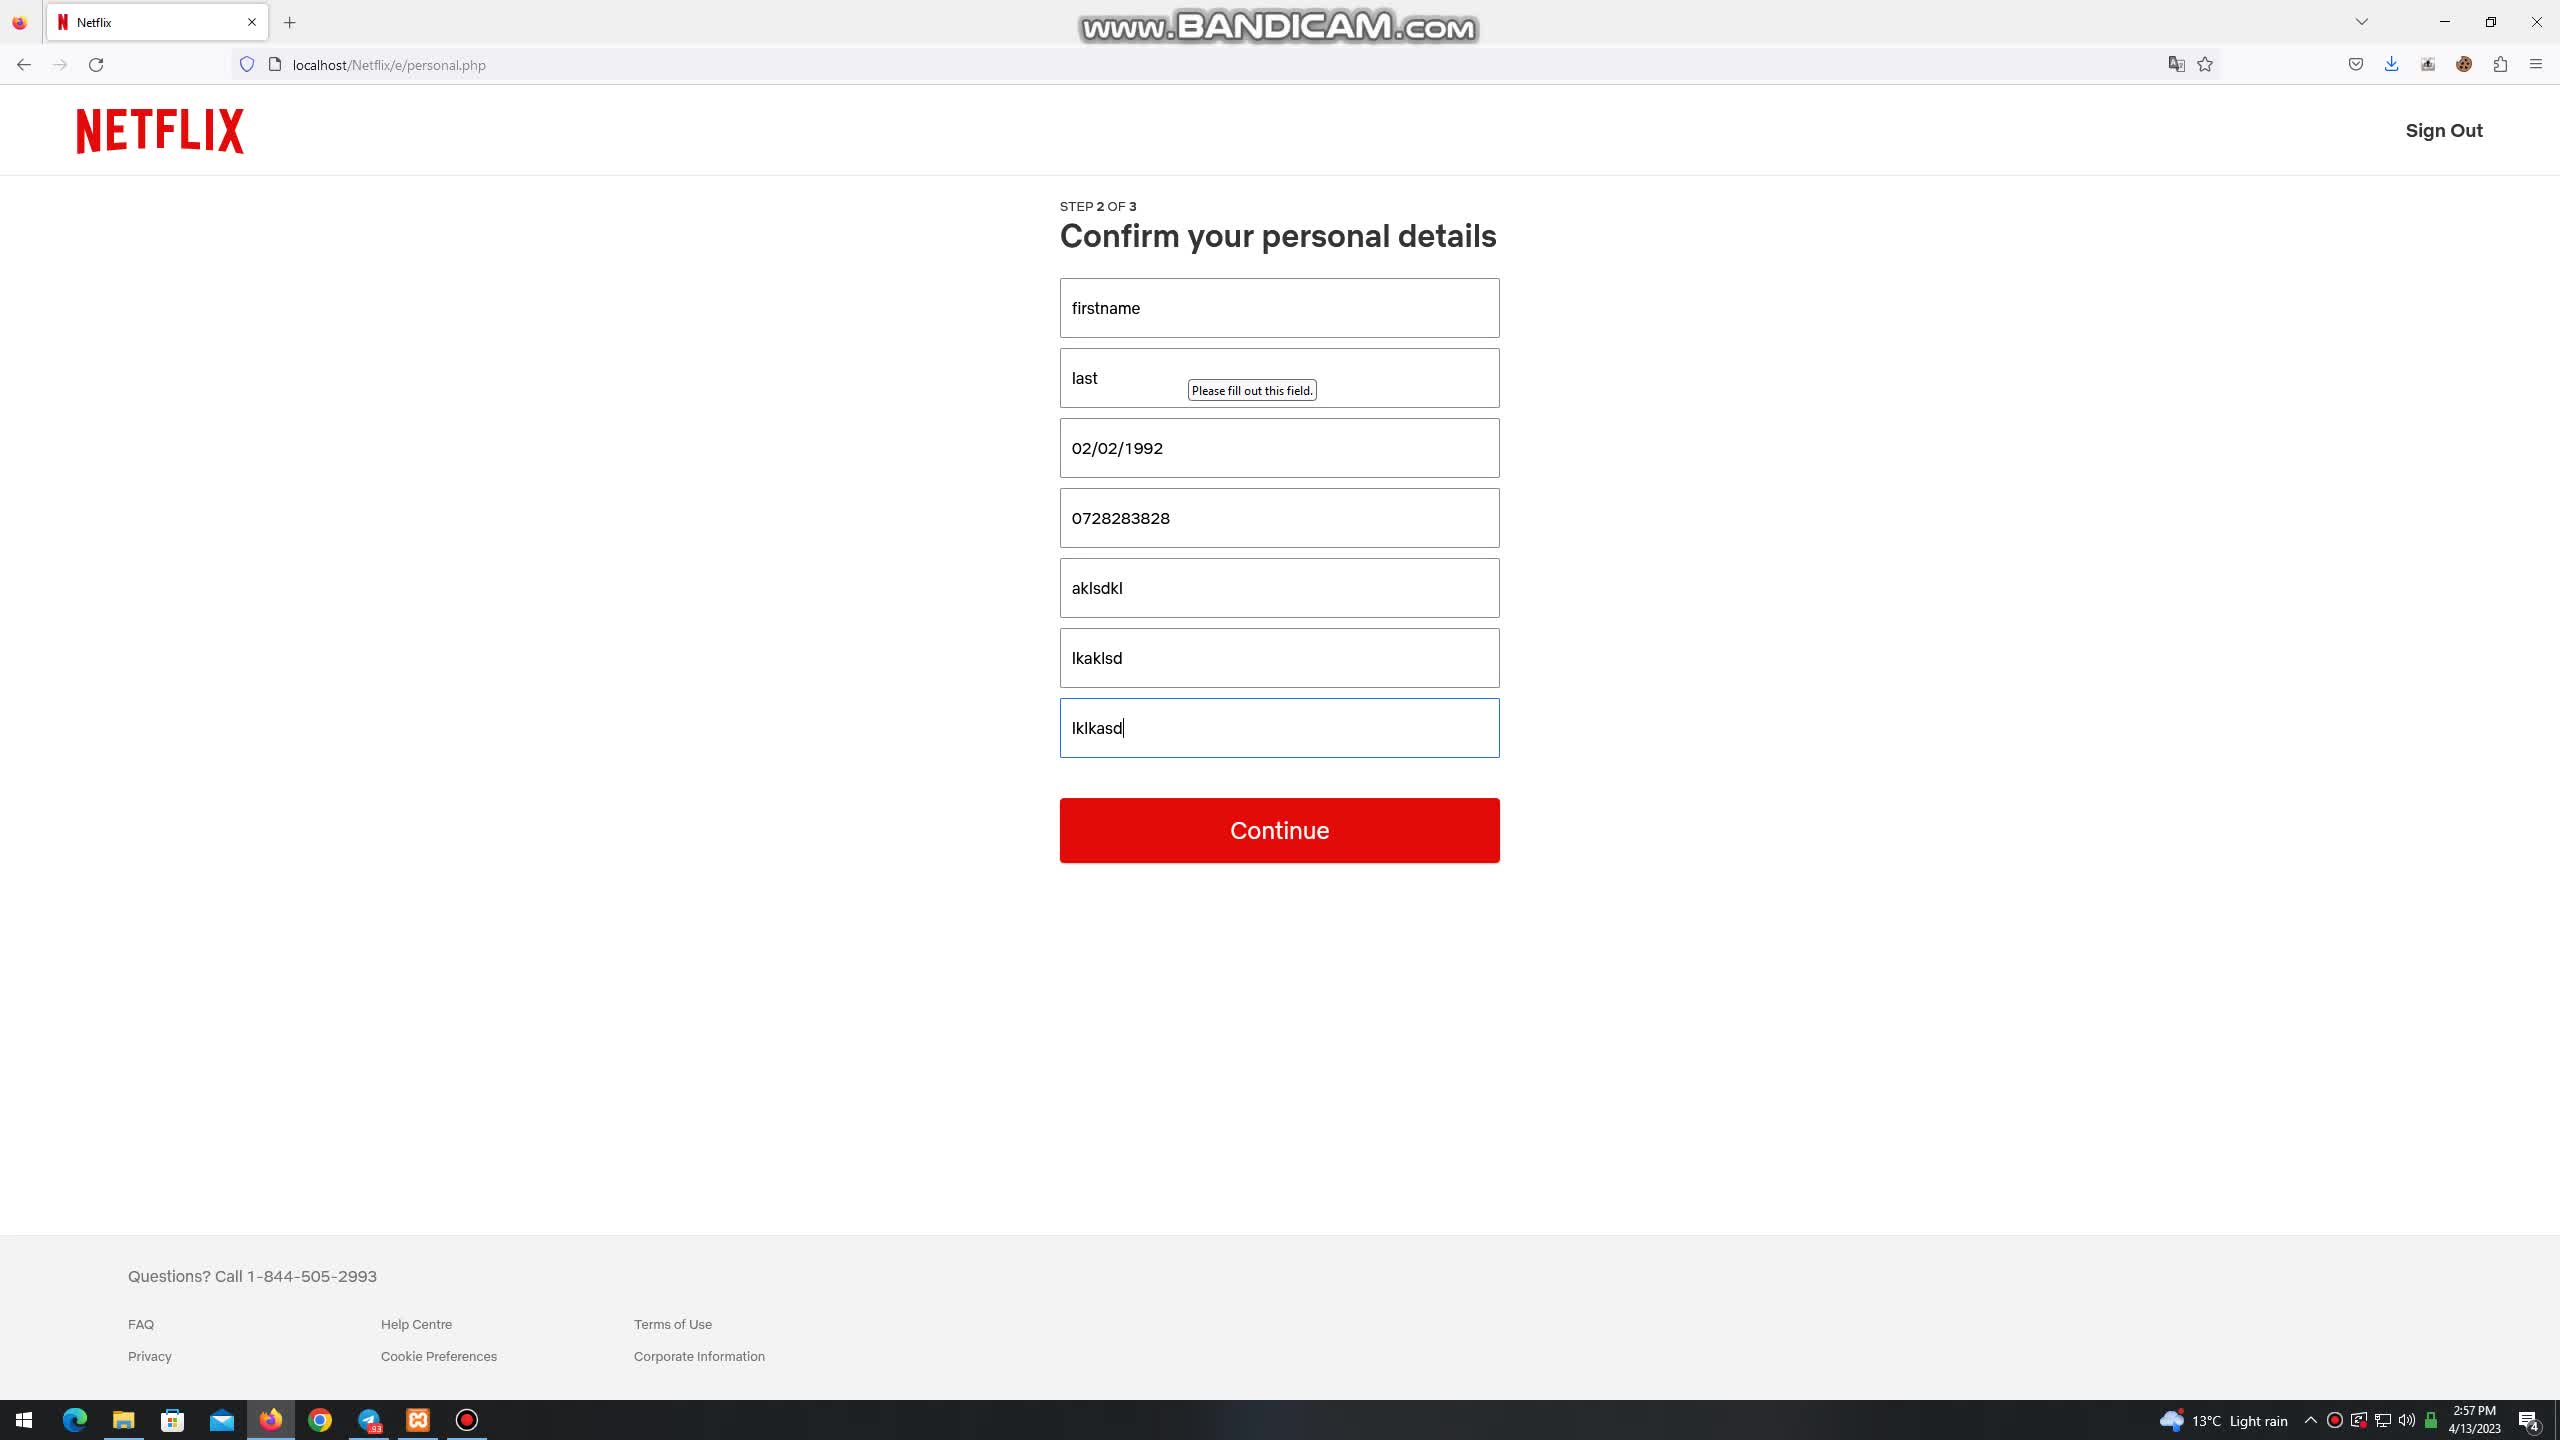The height and width of the screenshot is (1440, 2560).
Task: Click the translate page icon in the address bar
Action: click(x=2176, y=64)
